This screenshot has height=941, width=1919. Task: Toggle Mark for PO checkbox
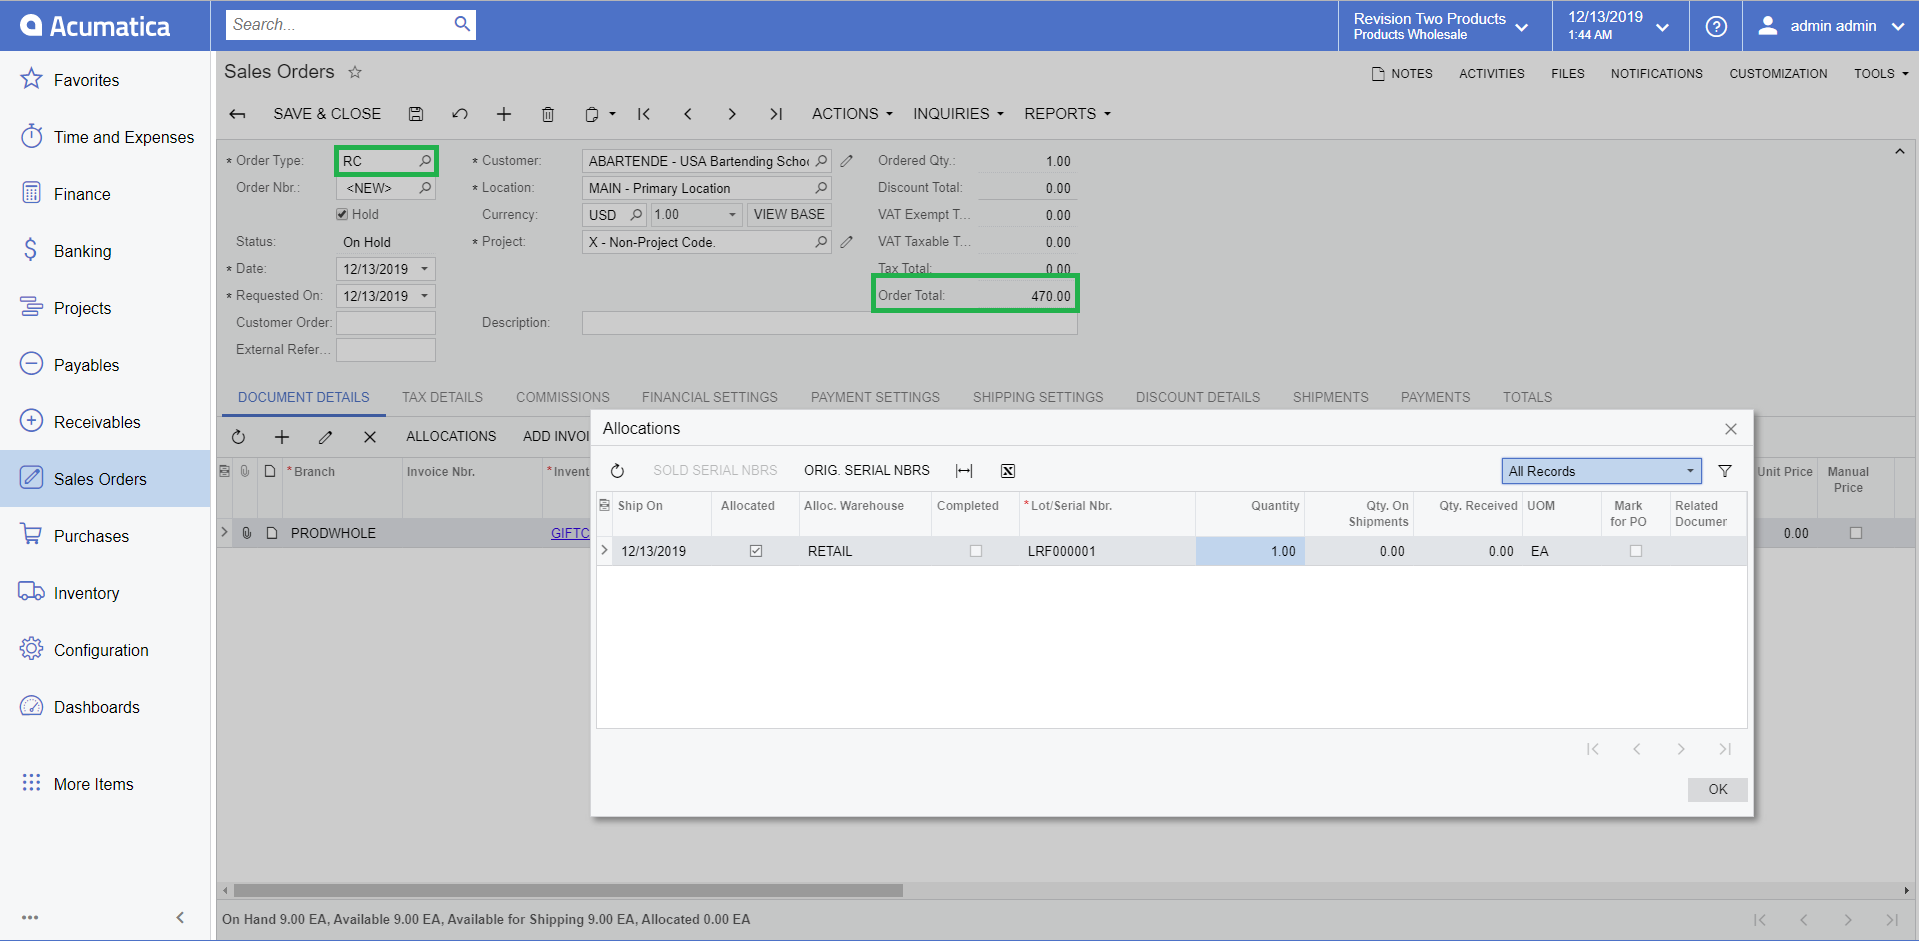(x=1636, y=551)
